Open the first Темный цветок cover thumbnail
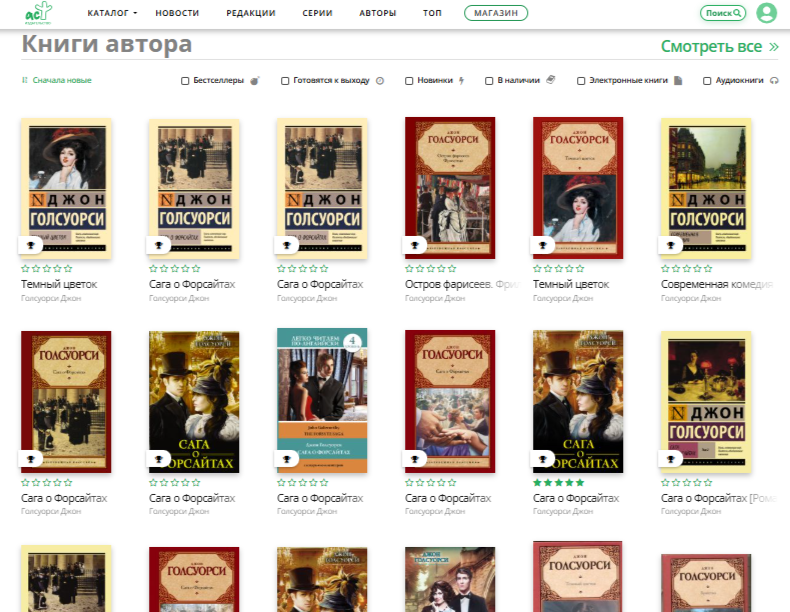Viewport: 790px width, 612px height. [66, 188]
